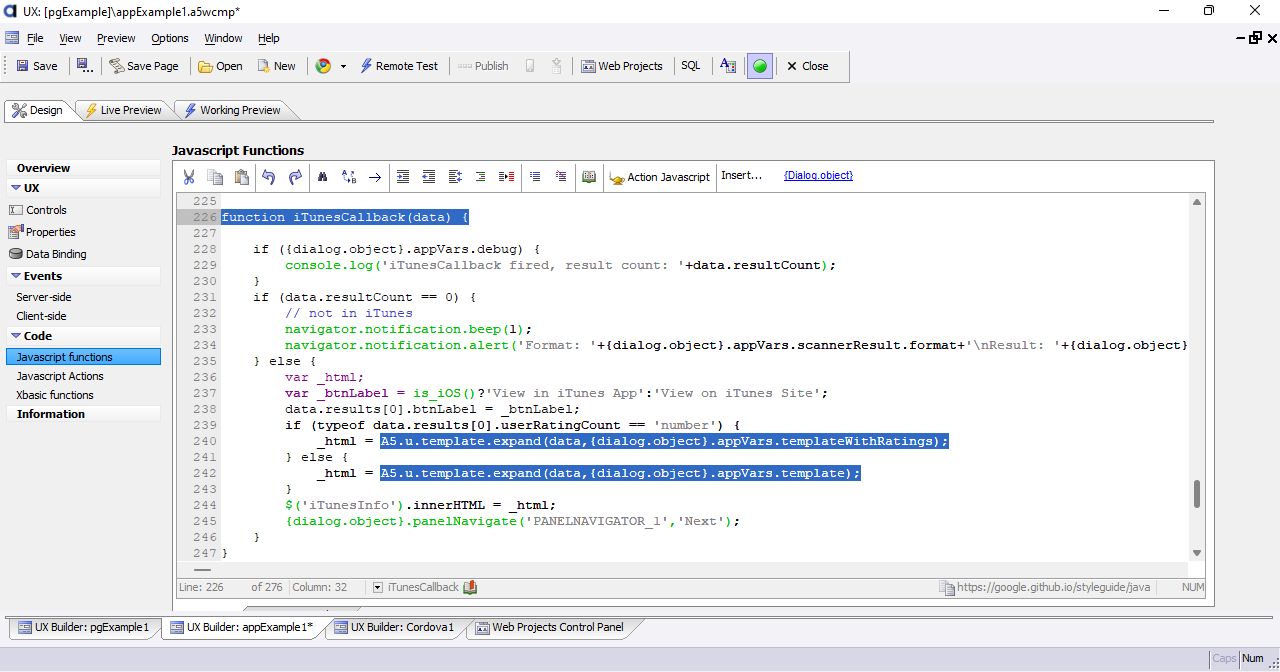Collapse the Code section in sidebar
Image resolution: width=1280 pixels, height=672 pixels.
click(16, 336)
